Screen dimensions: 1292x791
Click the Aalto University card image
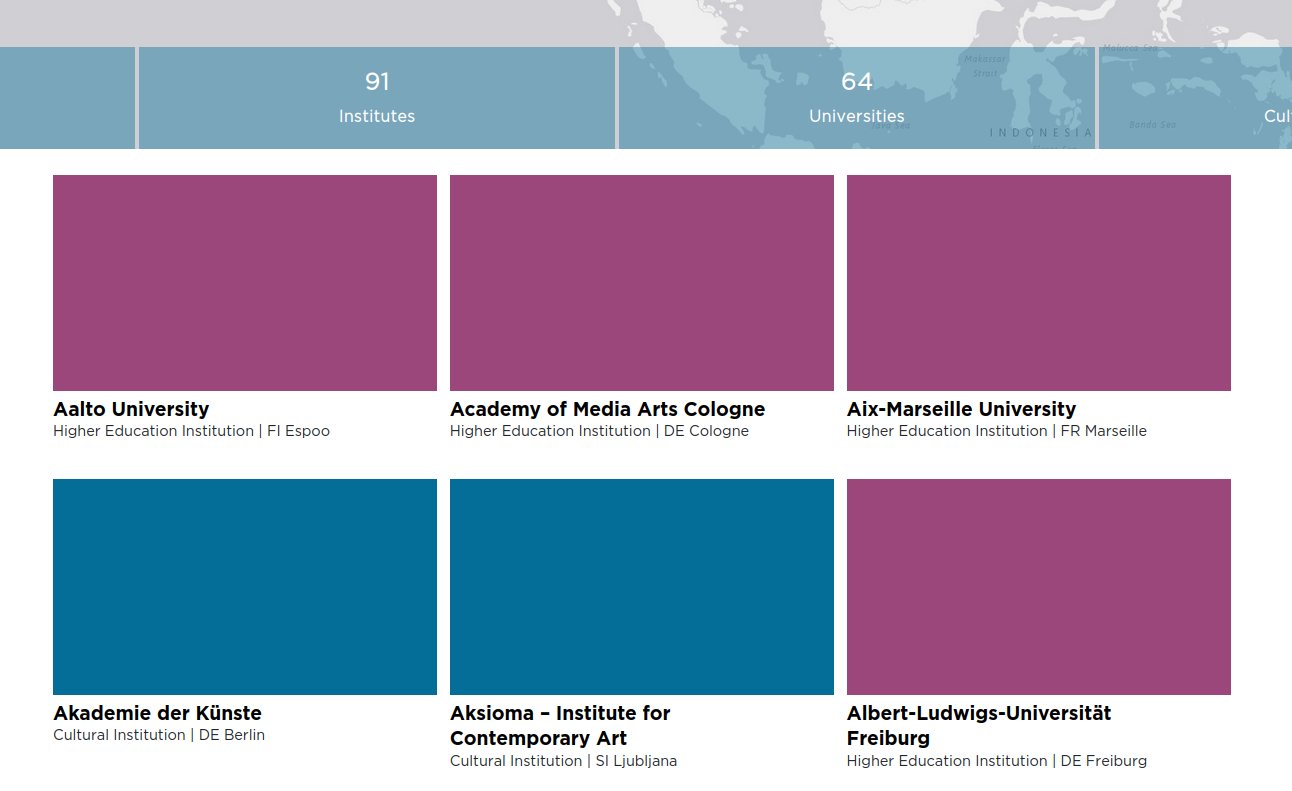point(244,282)
